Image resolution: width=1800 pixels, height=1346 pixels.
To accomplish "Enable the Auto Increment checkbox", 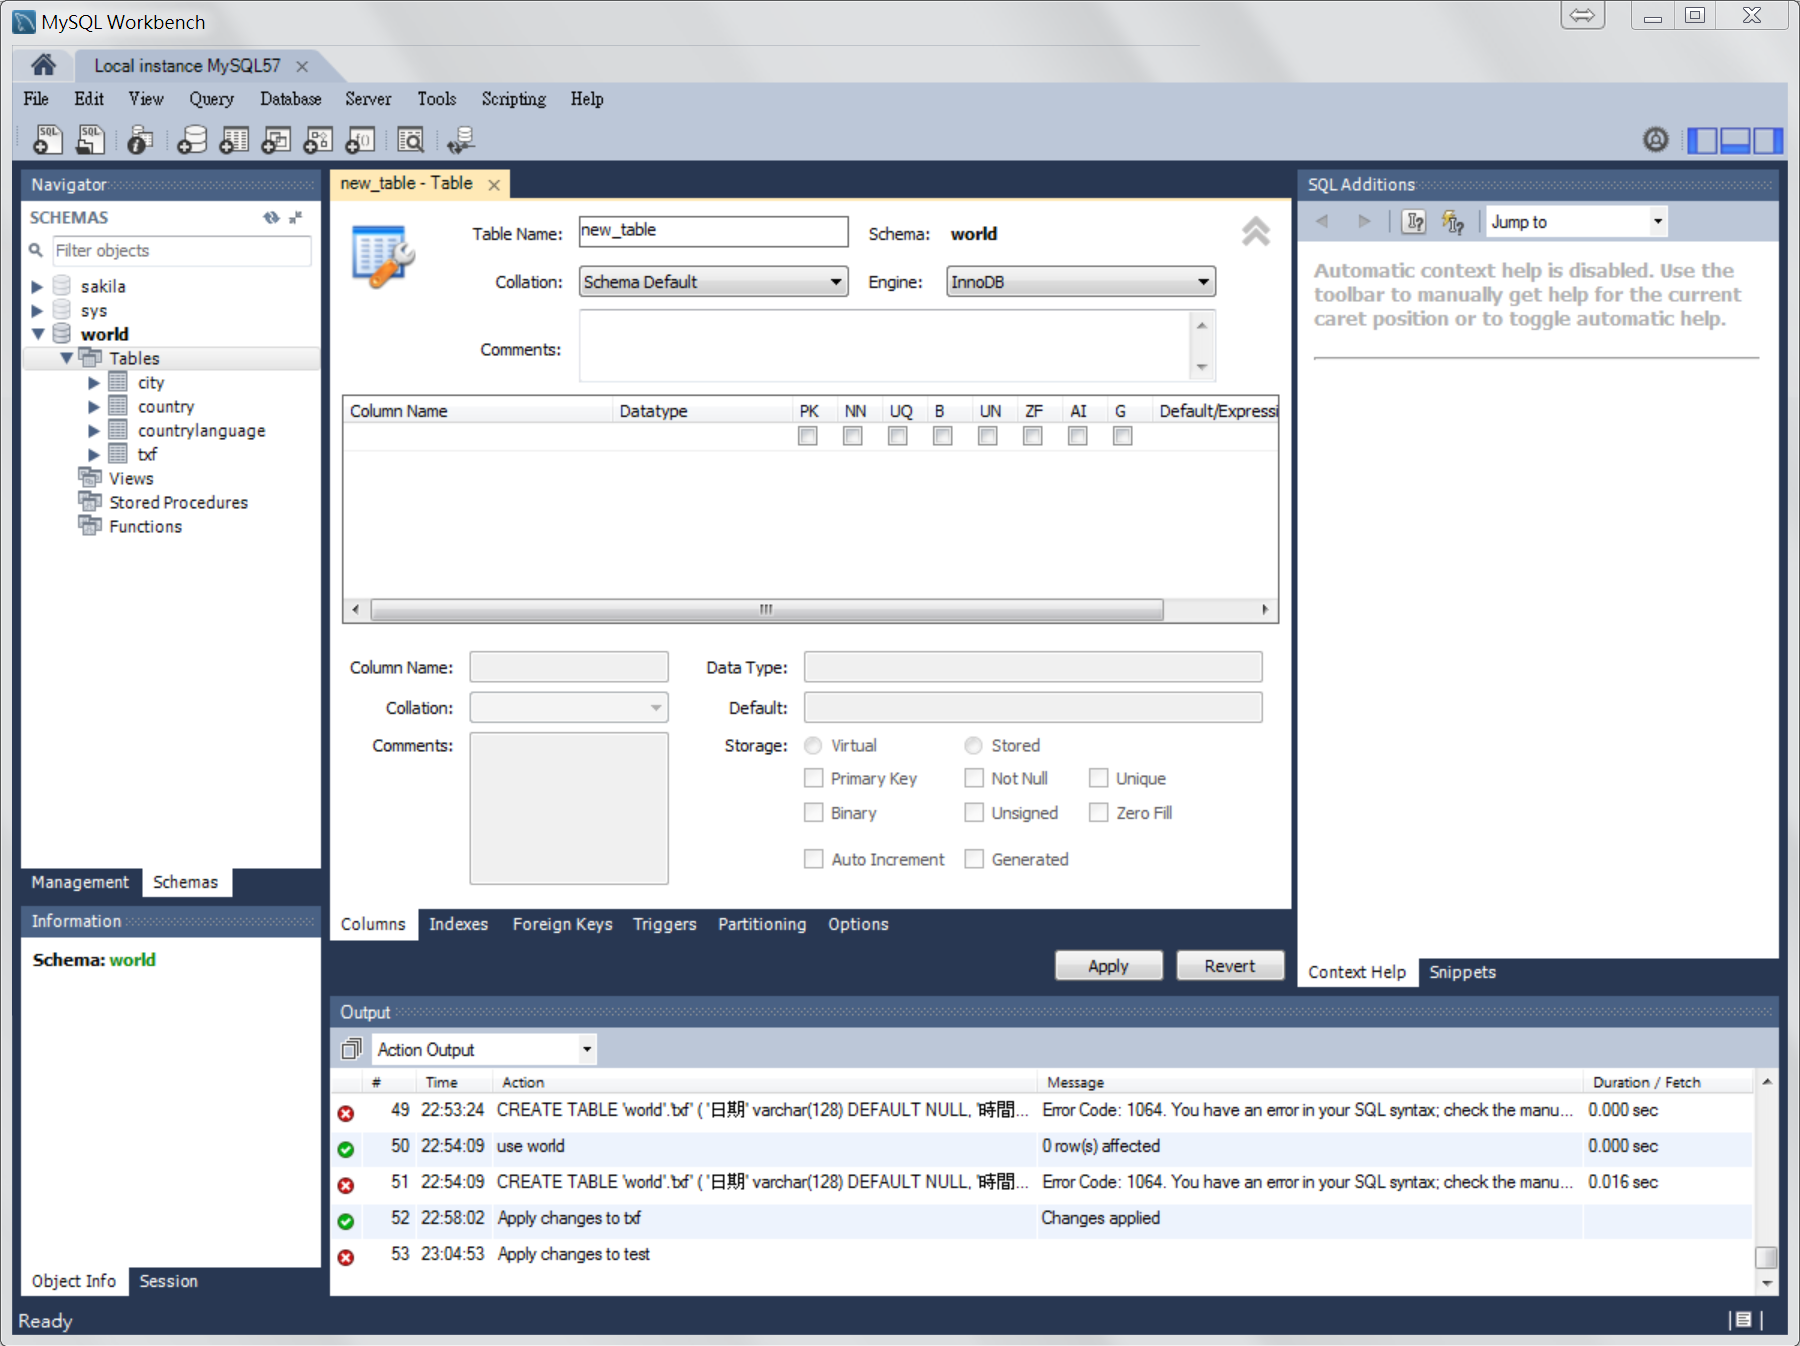I will (814, 859).
